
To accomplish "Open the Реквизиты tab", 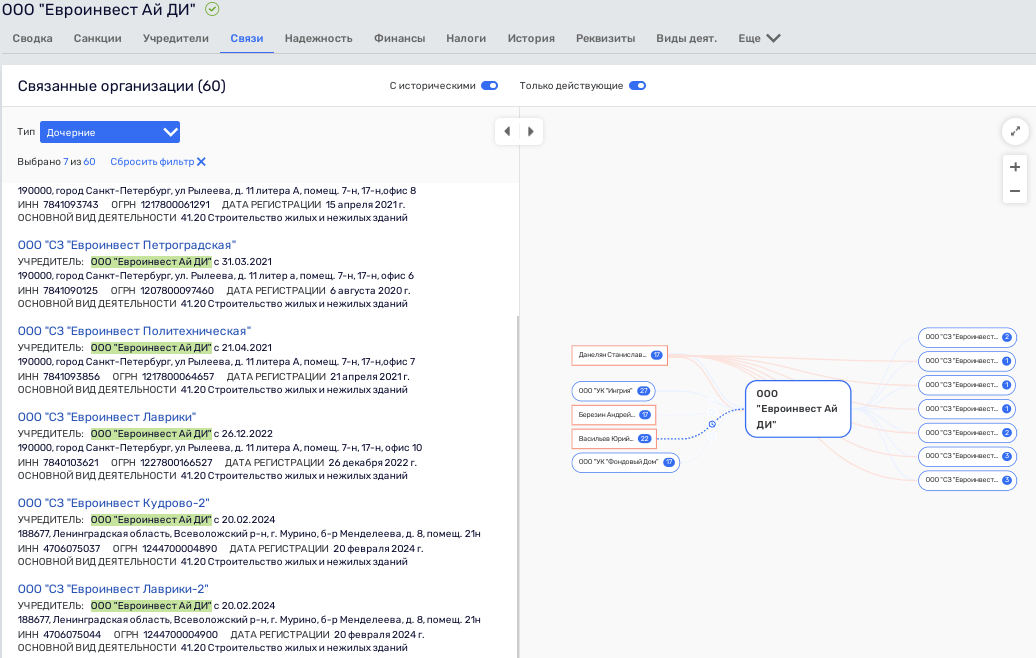I will 605,38.
